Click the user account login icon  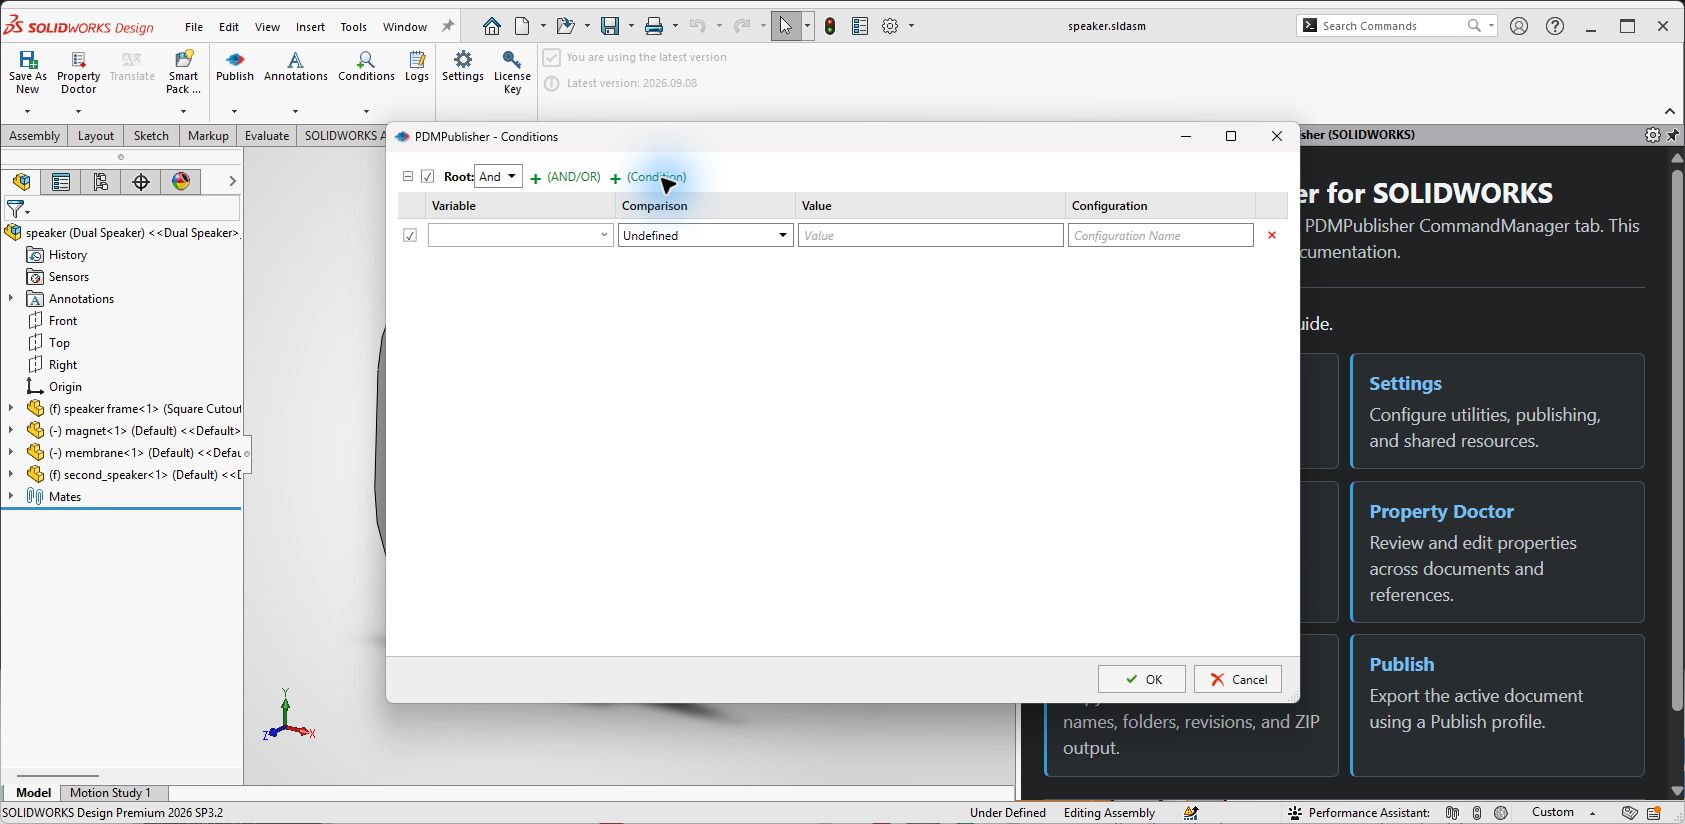click(1519, 26)
